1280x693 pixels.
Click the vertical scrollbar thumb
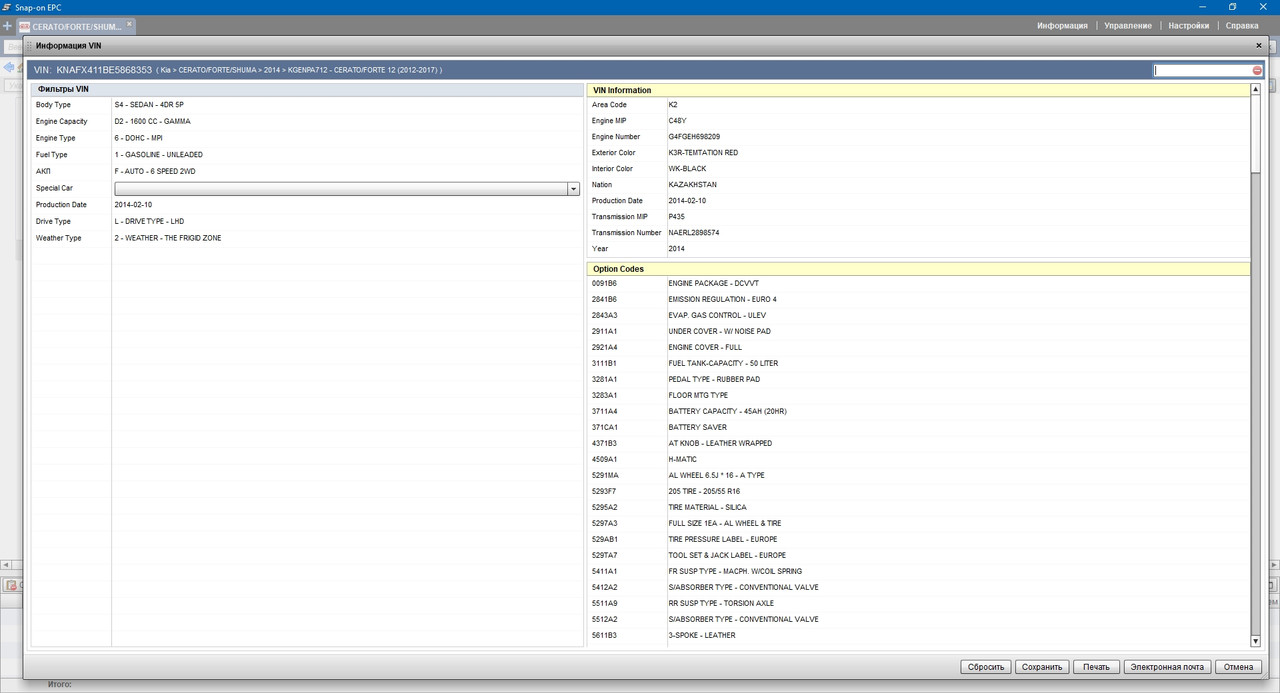click(x=1256, y=134)
